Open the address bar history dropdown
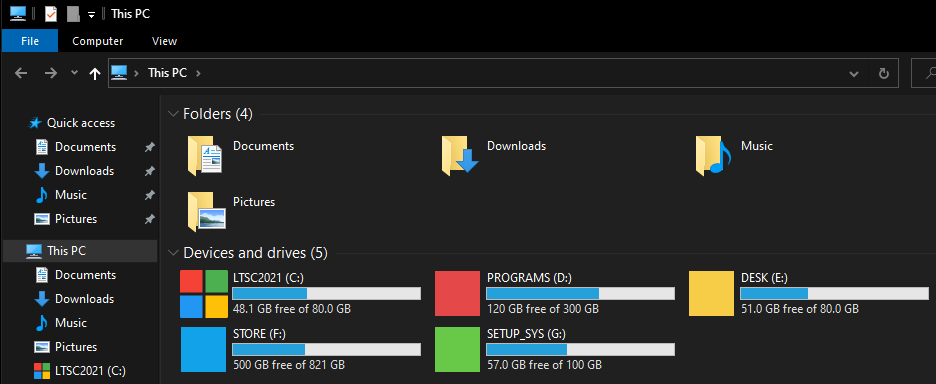Image resolution: width=936 pixels, height=384 pixels. (854, 73)
